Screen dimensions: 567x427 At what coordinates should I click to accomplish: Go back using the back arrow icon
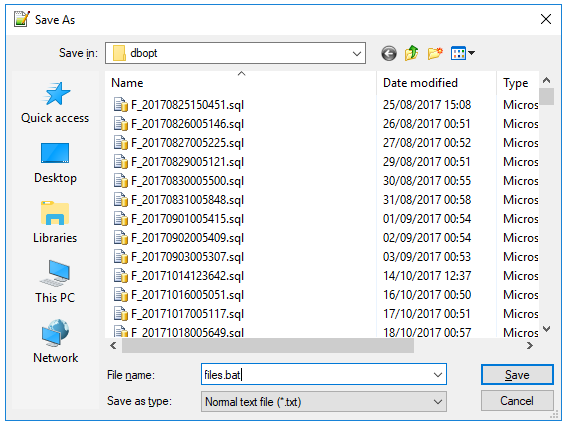(x=389, y=54)
